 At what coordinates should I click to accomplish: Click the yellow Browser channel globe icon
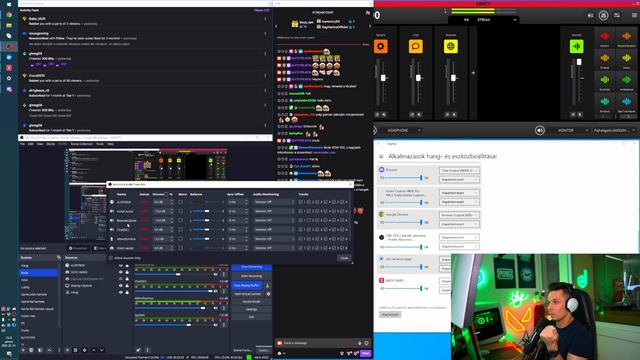(451, 47)
